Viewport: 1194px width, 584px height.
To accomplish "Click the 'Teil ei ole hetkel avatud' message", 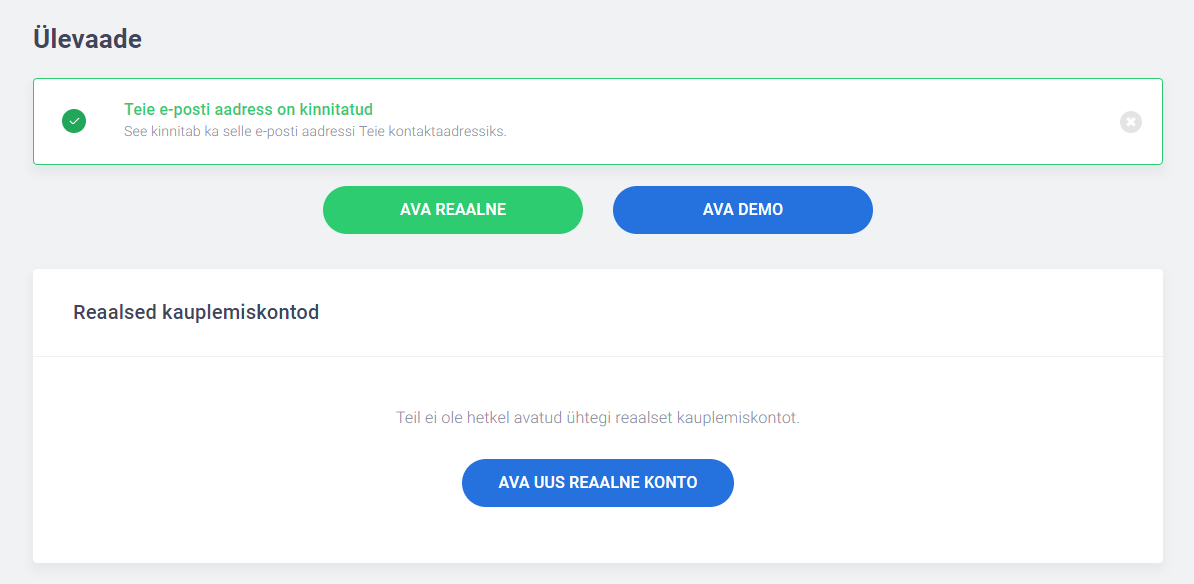I will tap(598, 418).
